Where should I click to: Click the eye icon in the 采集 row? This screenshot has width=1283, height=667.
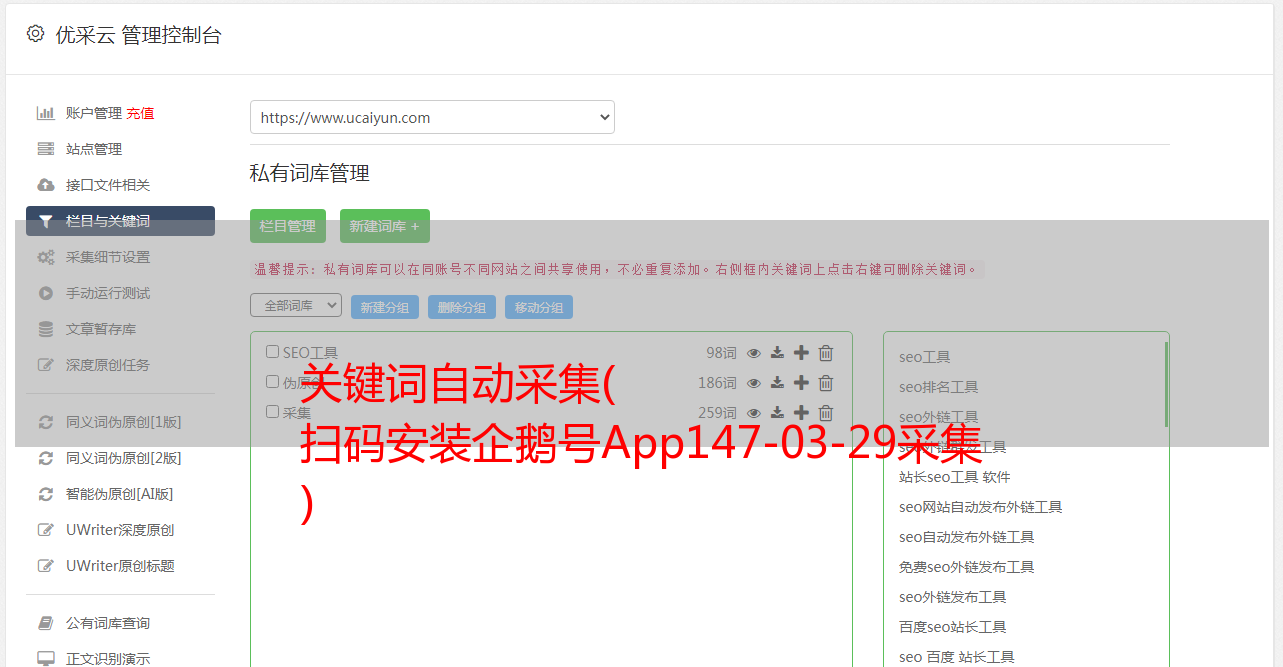click(754, 413)
